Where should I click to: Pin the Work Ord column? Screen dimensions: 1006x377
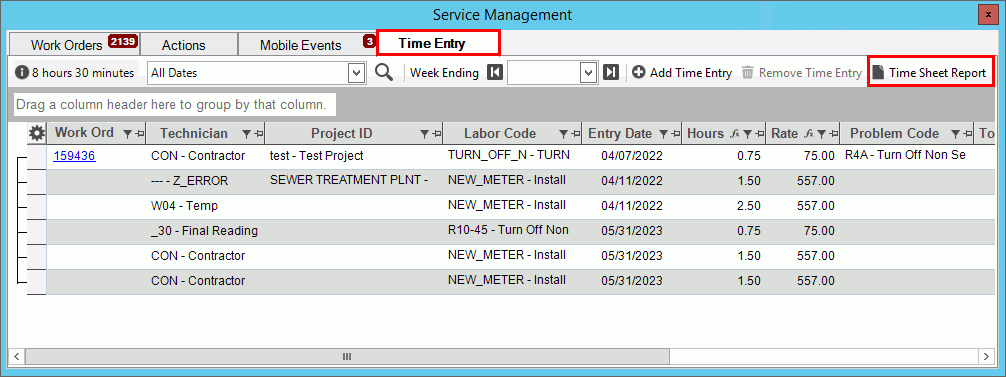click(139, 134)
